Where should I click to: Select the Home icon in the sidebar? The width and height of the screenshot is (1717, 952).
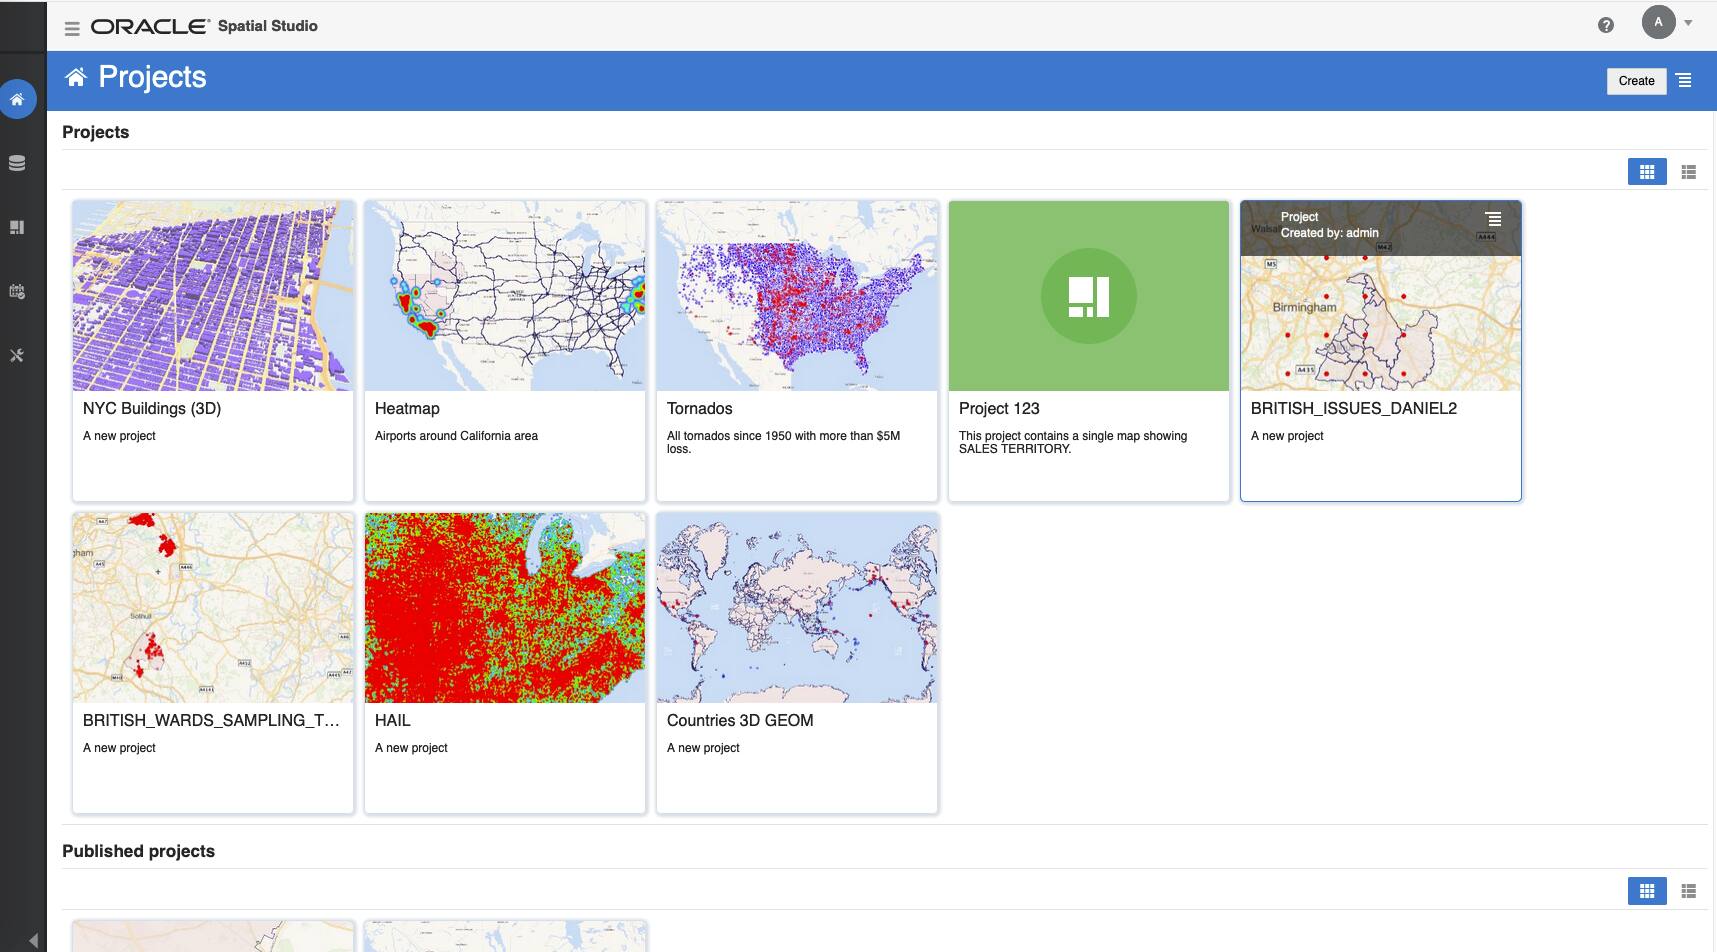[16, 99]
